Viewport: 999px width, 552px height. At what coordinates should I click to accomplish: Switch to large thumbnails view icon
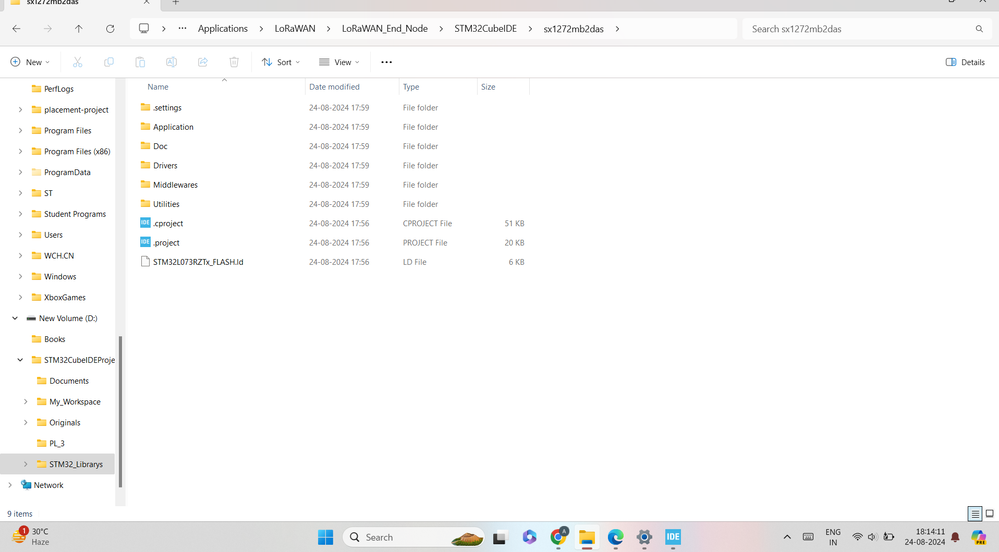coord(989,513)
